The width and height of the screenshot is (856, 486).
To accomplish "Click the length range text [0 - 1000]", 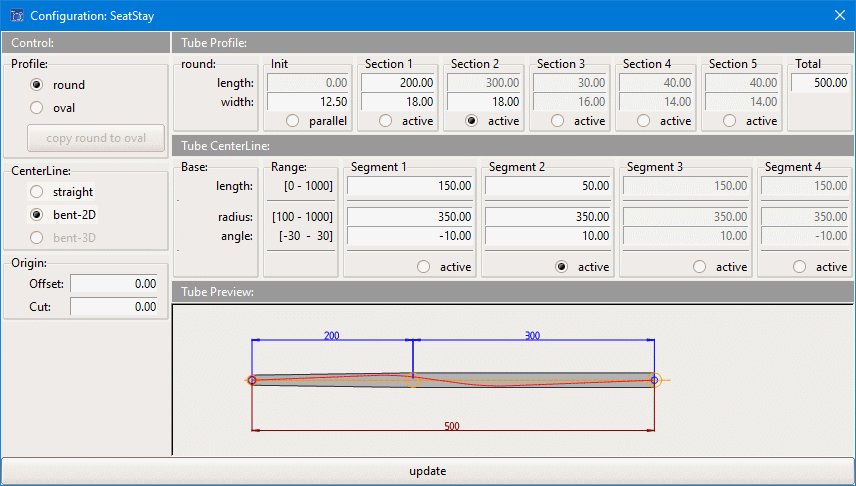I will tap(308, 186).
